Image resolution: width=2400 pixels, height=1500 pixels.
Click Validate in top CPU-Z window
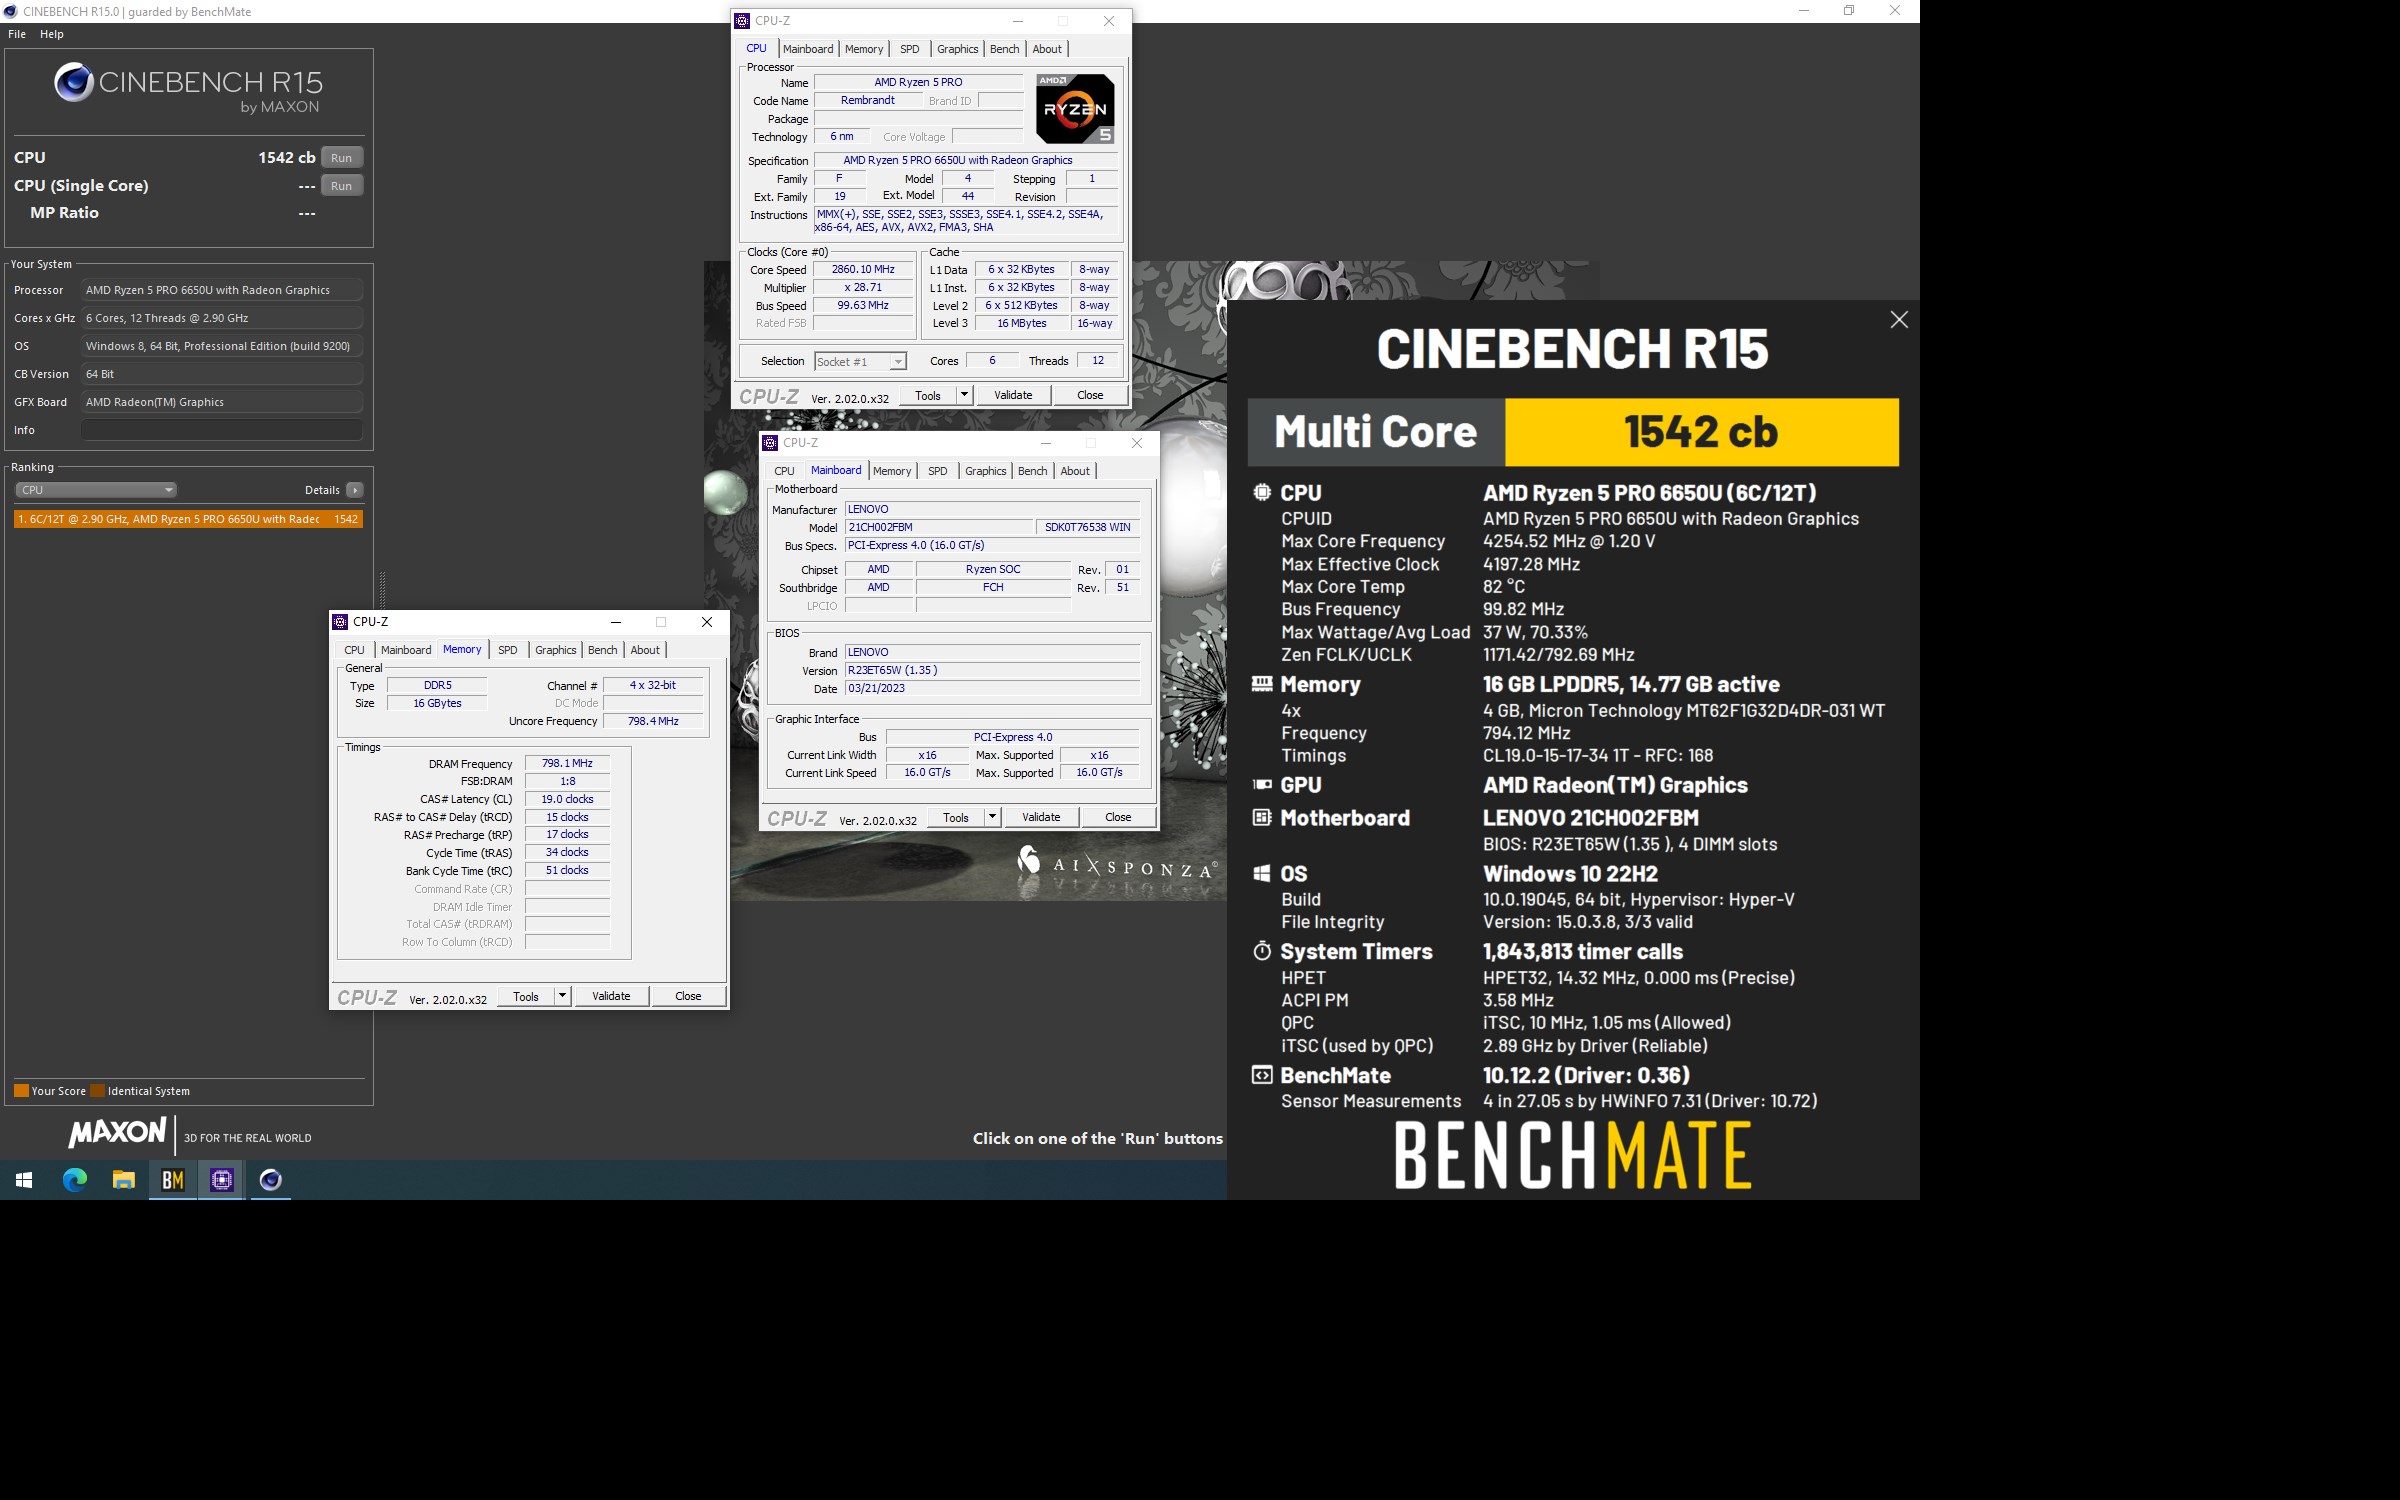(1013, 396)
